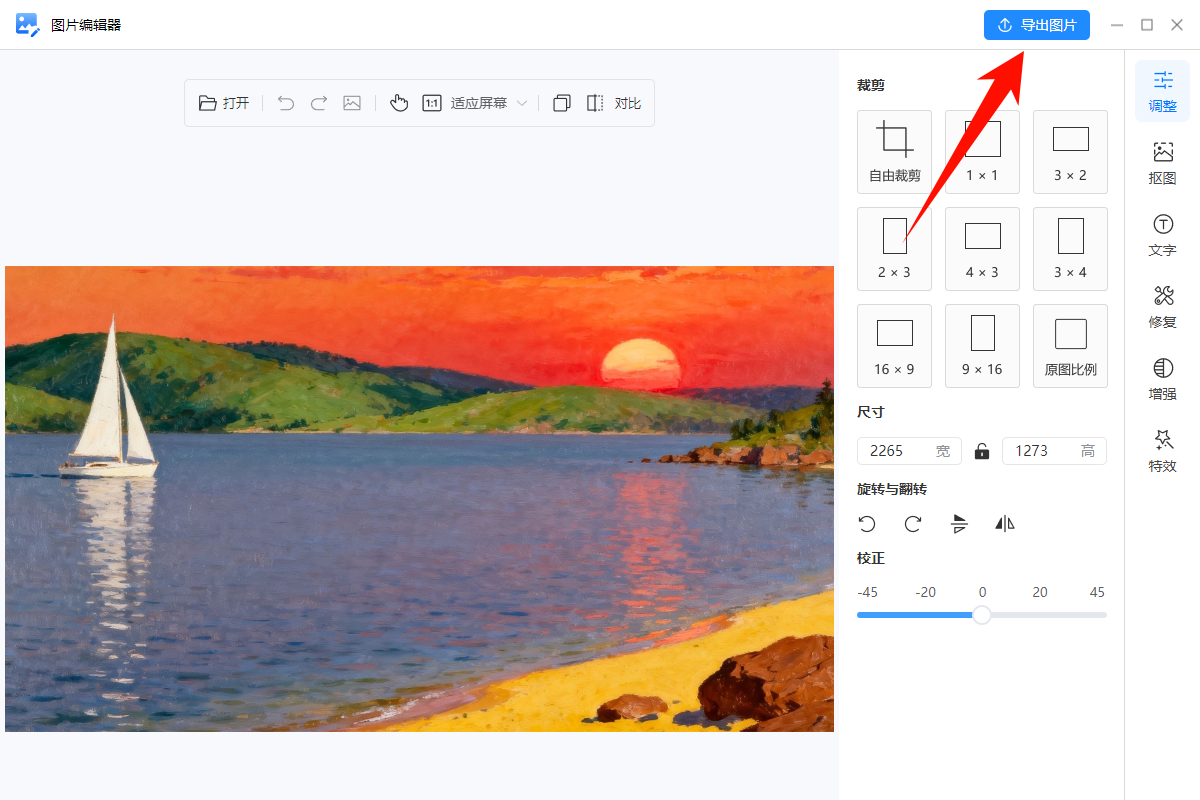Screen dimensions: 1200x800
Task: Pick the 原图比例 original ratio crop
Action: (x=1070, y=346)
